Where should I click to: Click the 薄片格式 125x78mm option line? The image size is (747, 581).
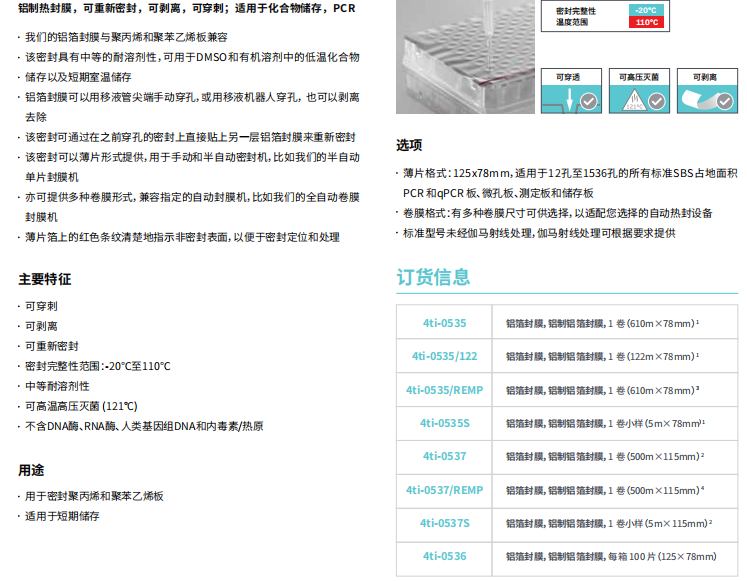[570, 183]
